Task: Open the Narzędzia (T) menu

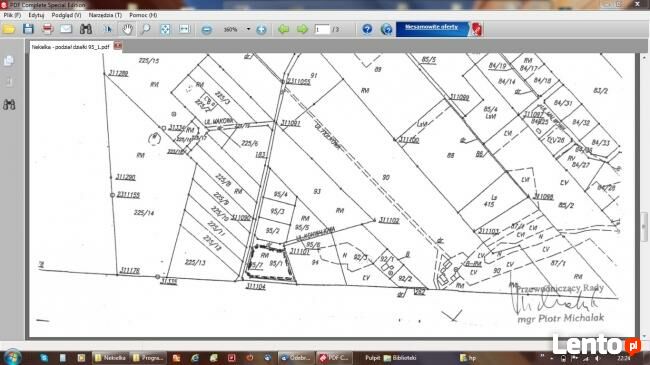Action: (x=105, y=15)
